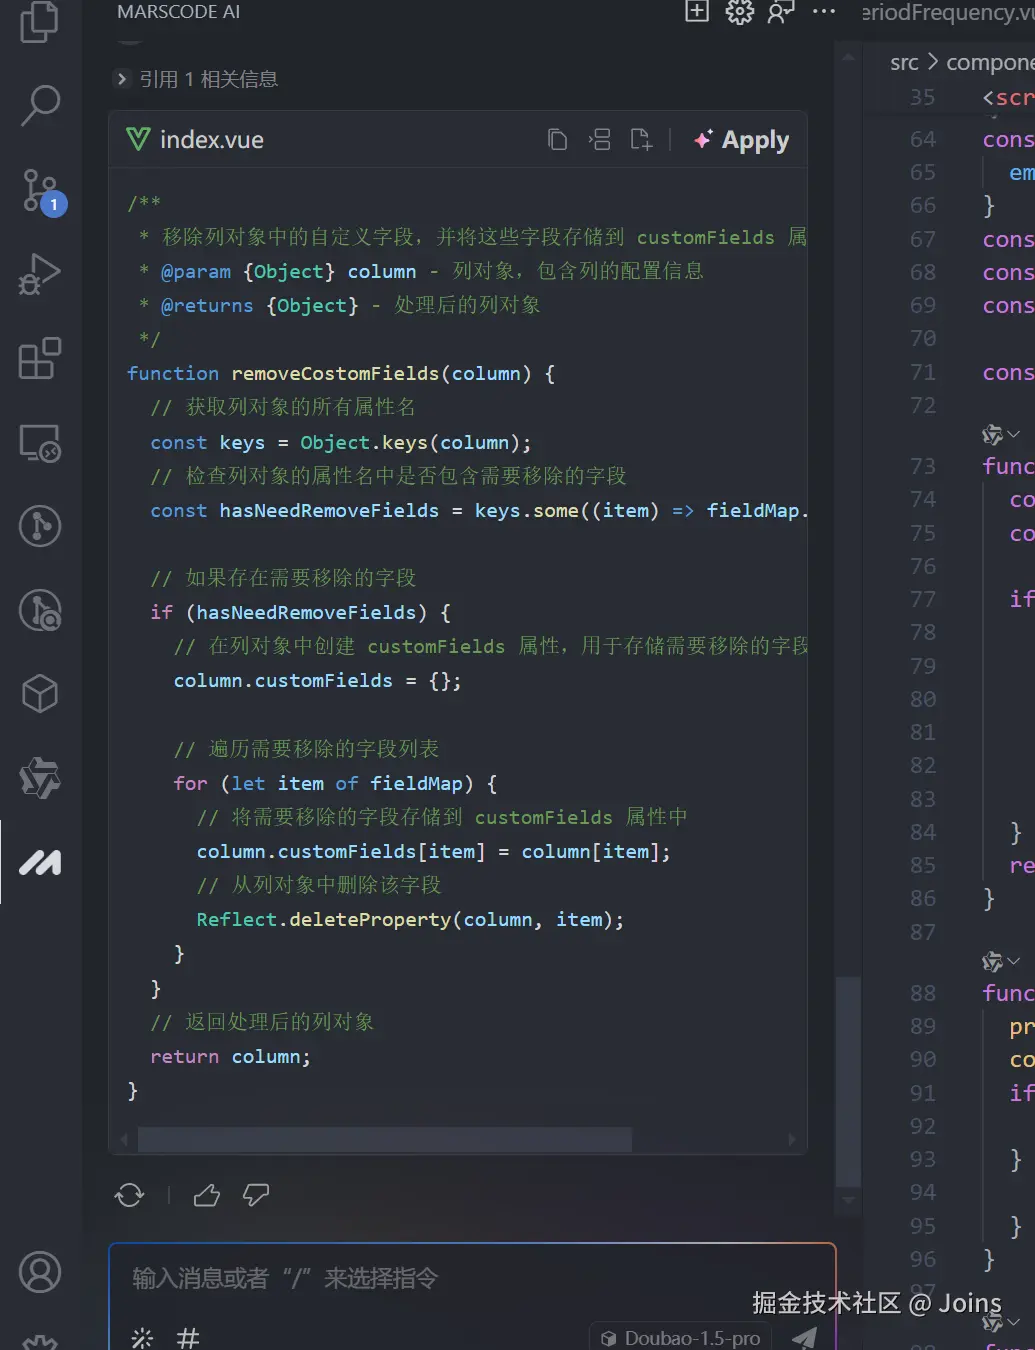Open the Explorer files icon in activity bar

[40, 21]
